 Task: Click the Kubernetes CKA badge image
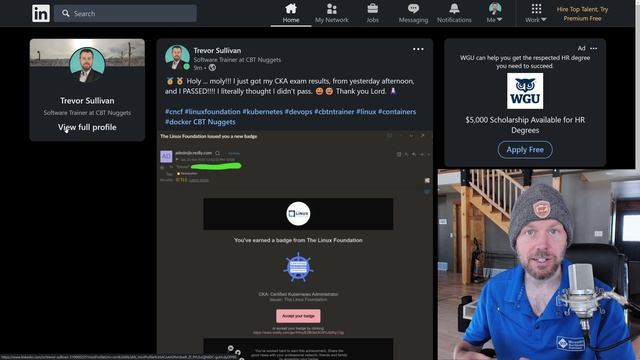(x=298, y=267)
